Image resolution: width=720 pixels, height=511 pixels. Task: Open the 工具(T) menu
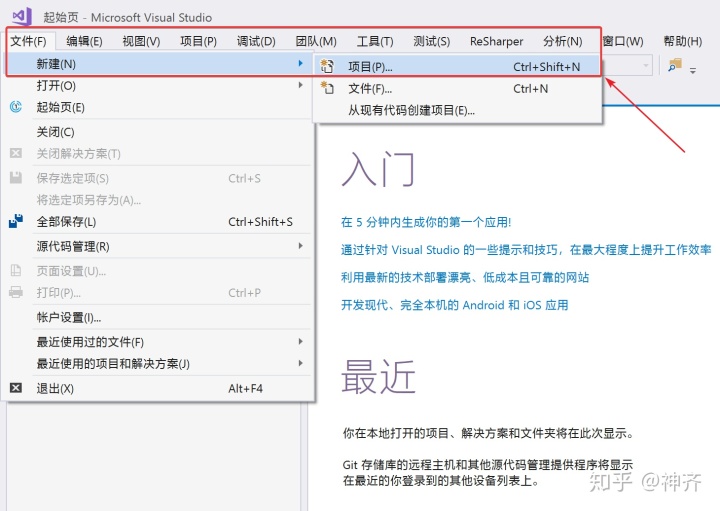tap(375, 41)
